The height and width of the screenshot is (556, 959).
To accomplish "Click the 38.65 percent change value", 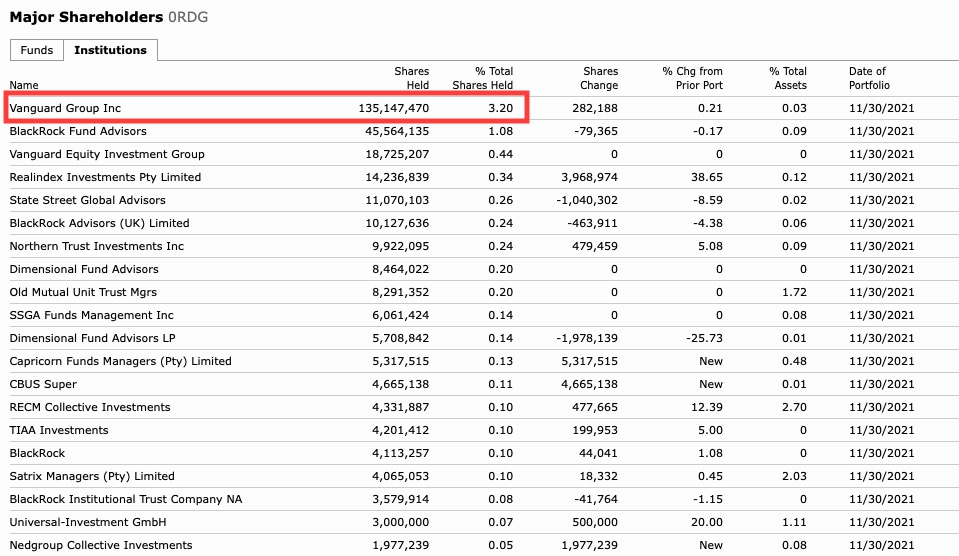I will coord(707,177).
